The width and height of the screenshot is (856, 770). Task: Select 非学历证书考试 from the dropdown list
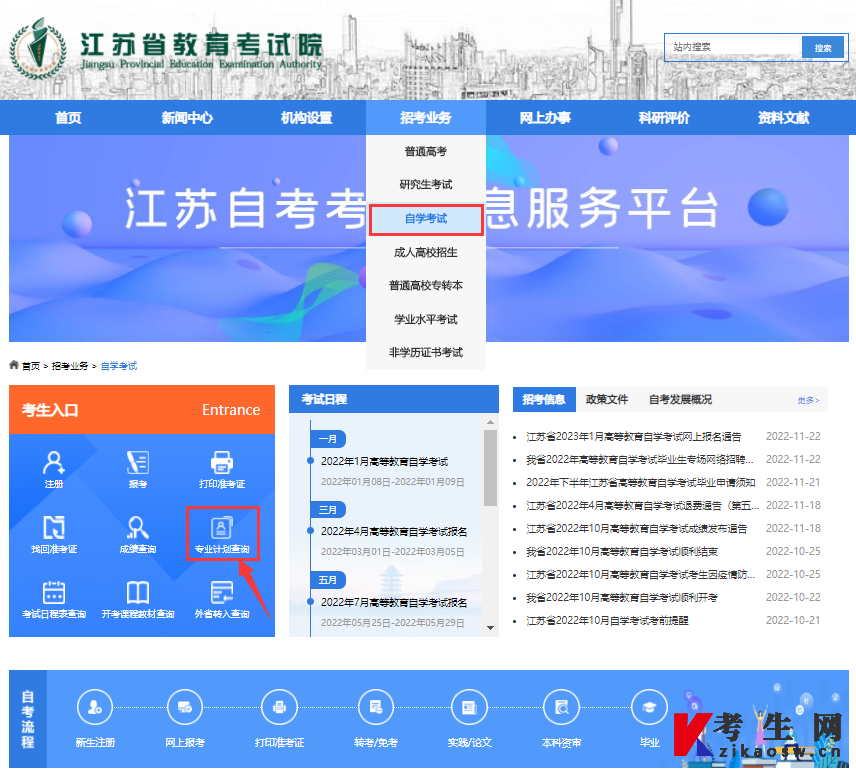(x=426, y=352)
